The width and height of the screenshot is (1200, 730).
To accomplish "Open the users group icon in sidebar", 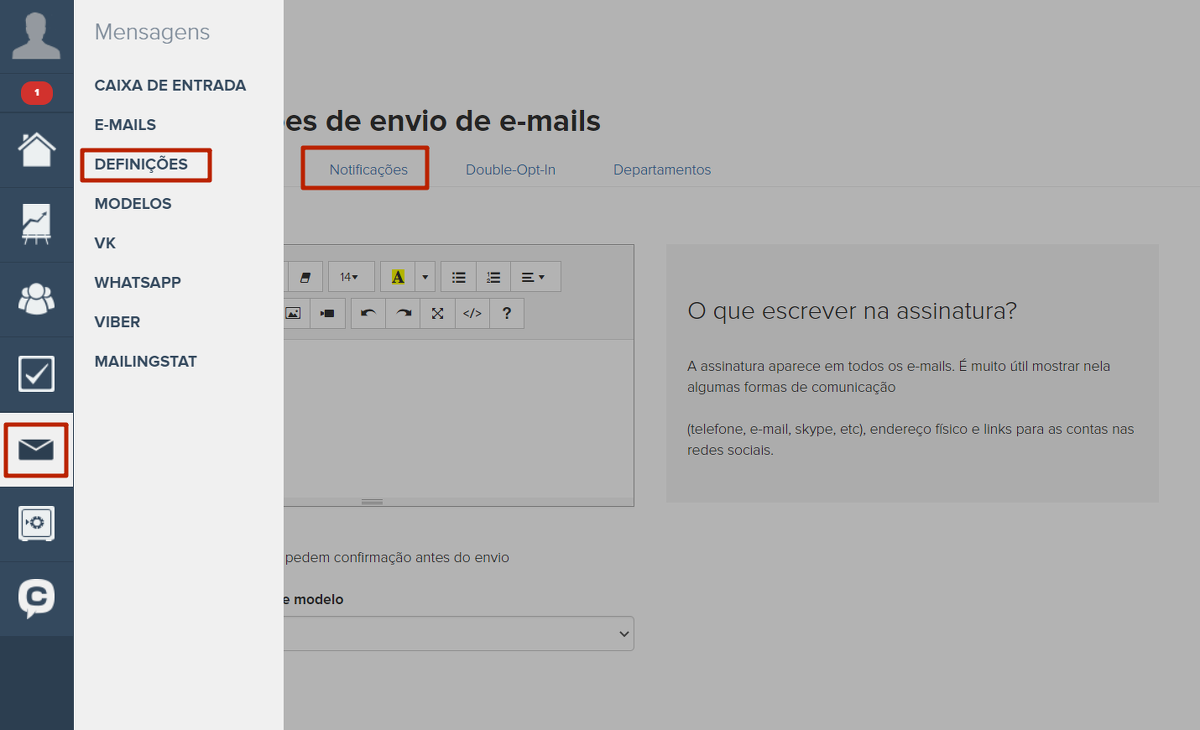I will 36,299.
